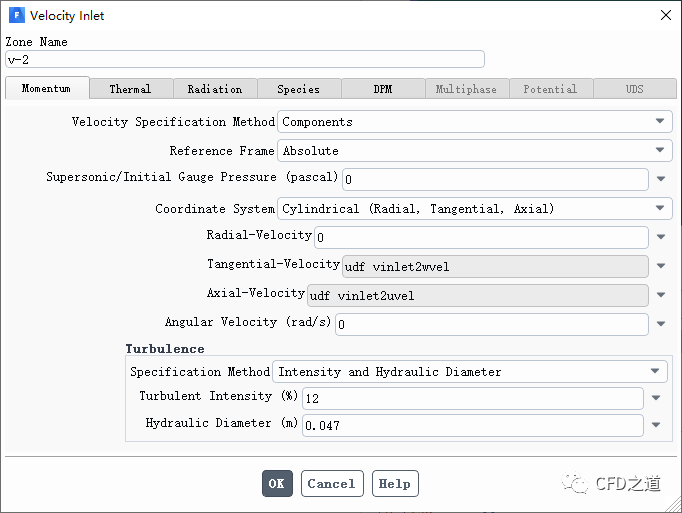Click the Fluent app icon in title bar

point(16,16)
